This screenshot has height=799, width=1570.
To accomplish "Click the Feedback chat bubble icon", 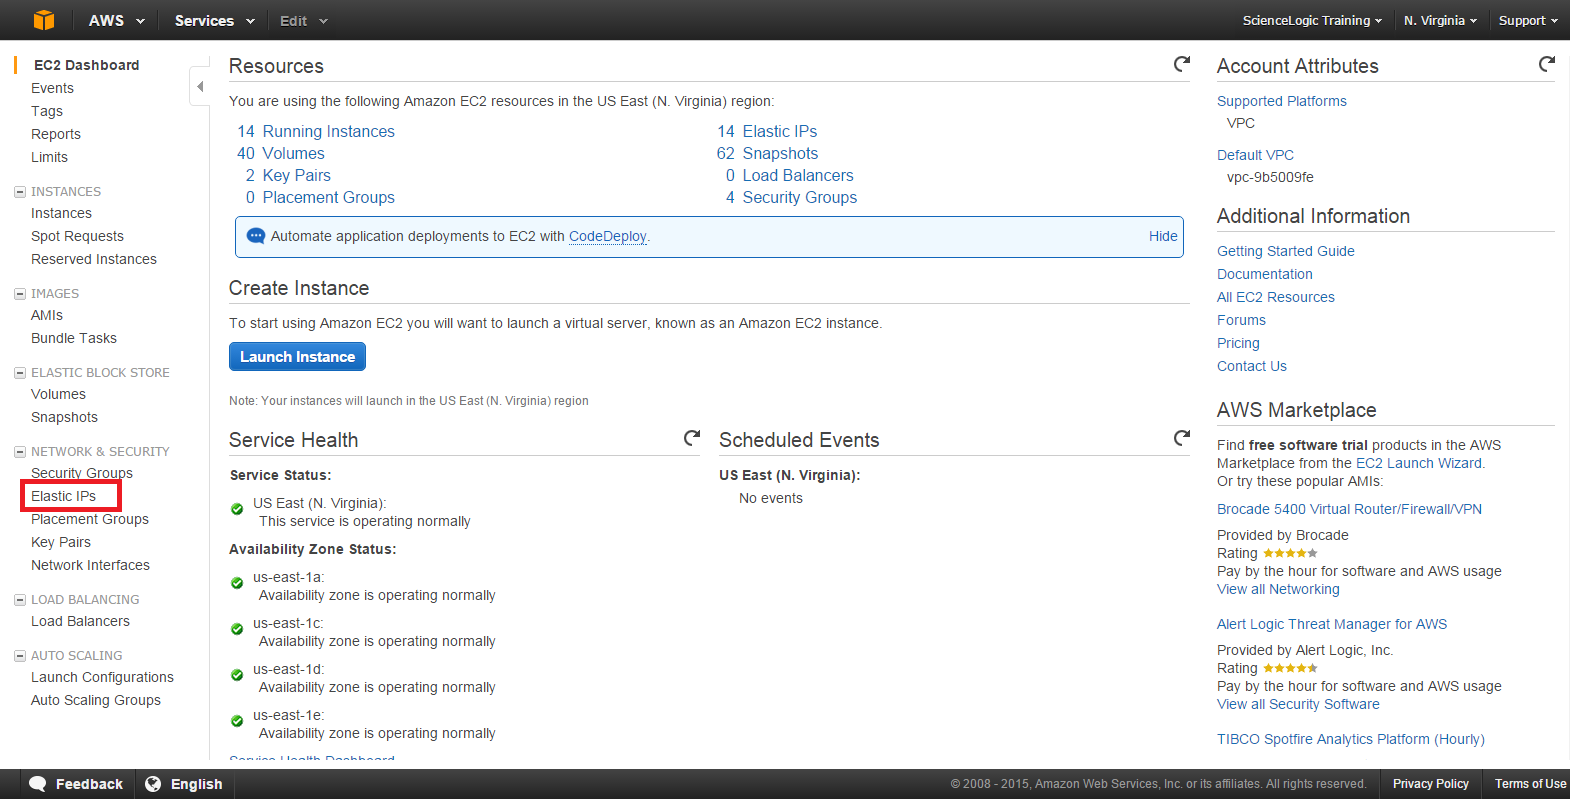I will tap(38, 784).
